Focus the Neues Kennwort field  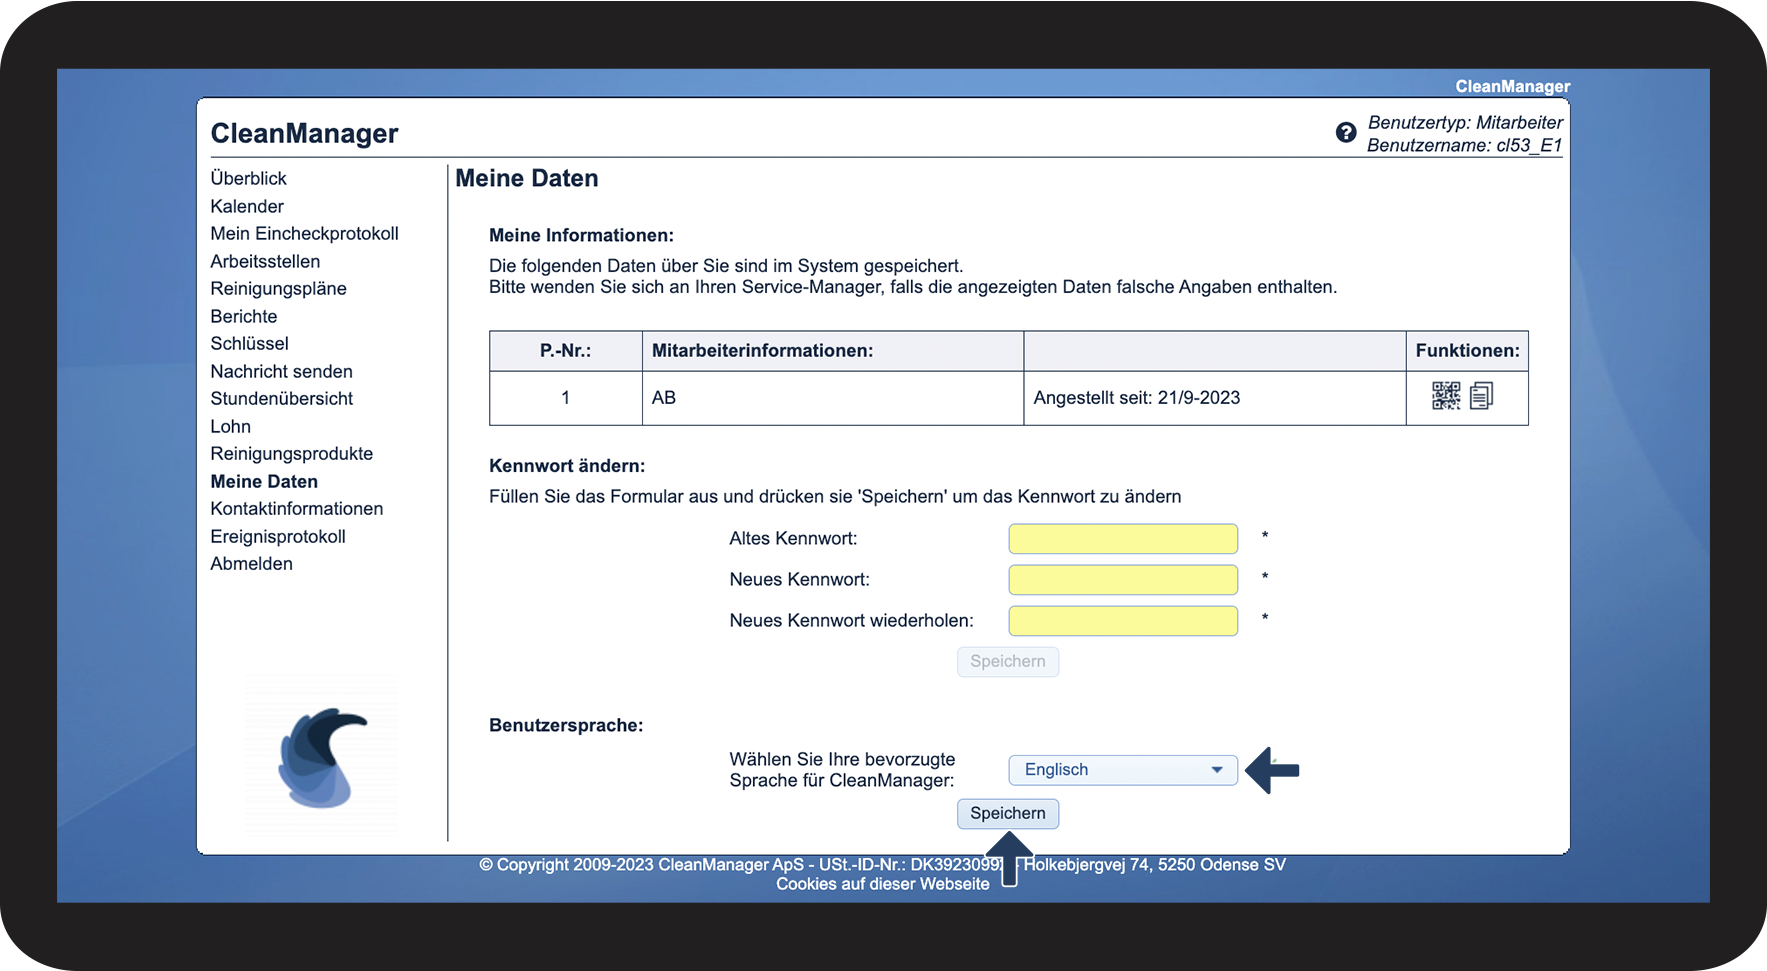(1122, 580)
